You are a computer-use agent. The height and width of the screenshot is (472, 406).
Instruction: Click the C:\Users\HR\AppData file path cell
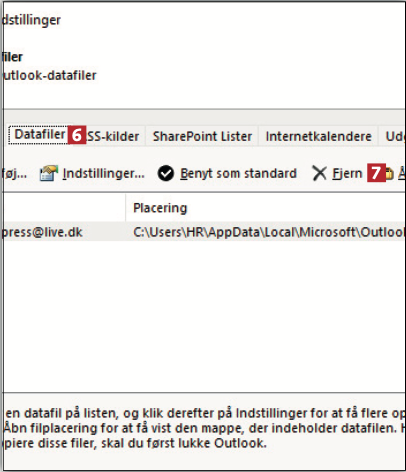click(269, 232)
